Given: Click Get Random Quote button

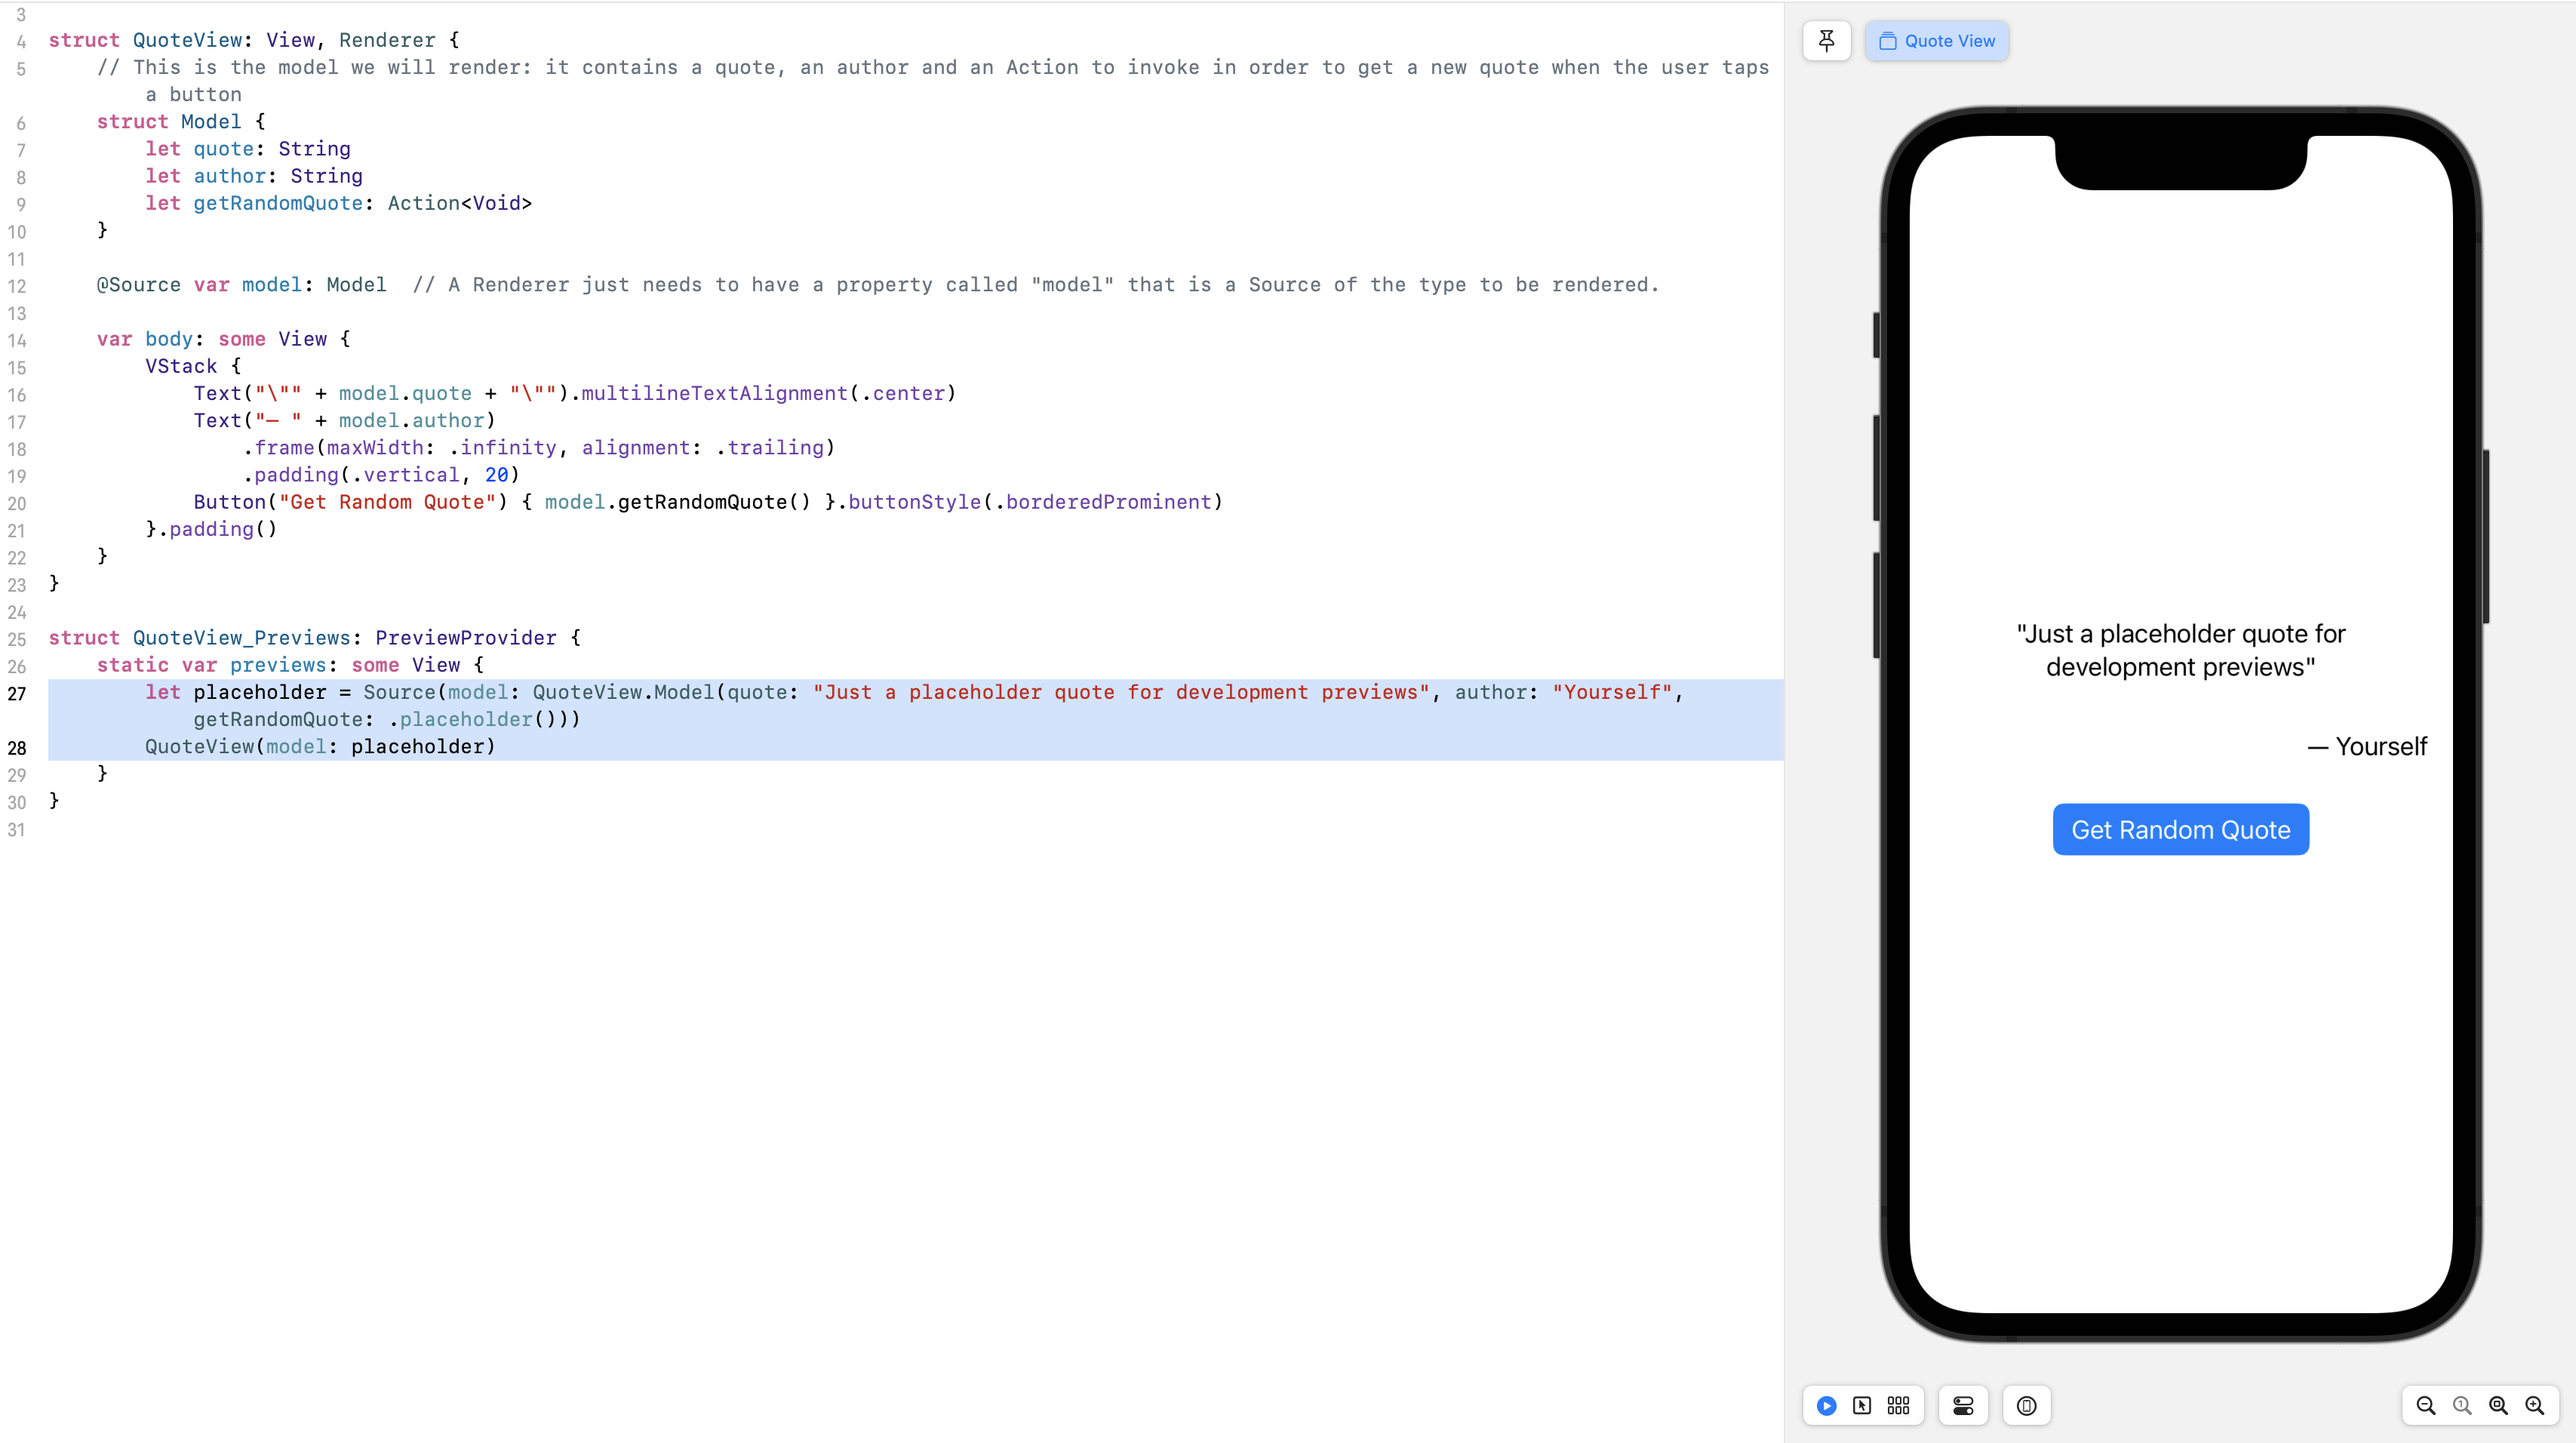Looking at the screenshot, I should point(2180,829).
